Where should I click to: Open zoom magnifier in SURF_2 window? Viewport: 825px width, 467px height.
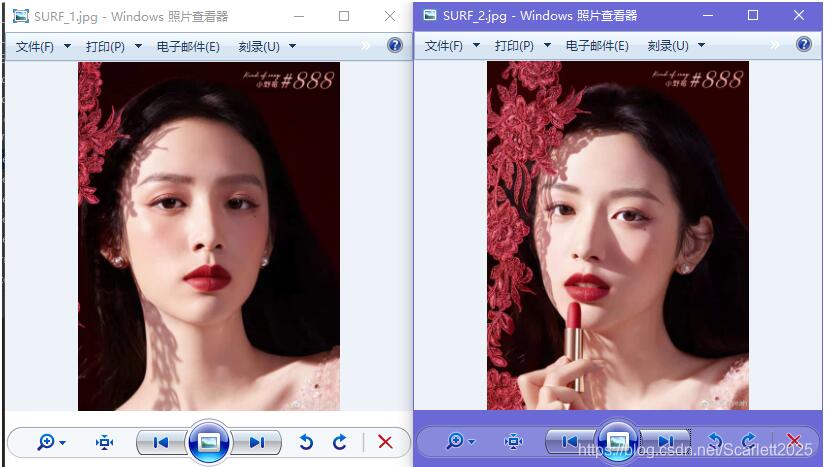(x=455, y=441)
